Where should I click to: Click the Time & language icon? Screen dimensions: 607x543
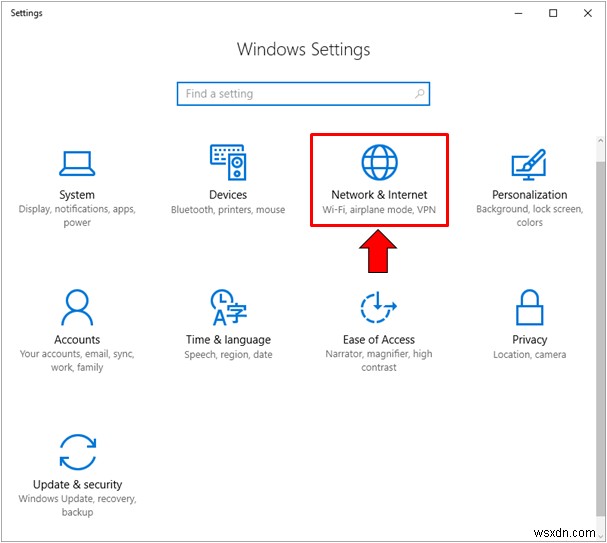(228, 307)
